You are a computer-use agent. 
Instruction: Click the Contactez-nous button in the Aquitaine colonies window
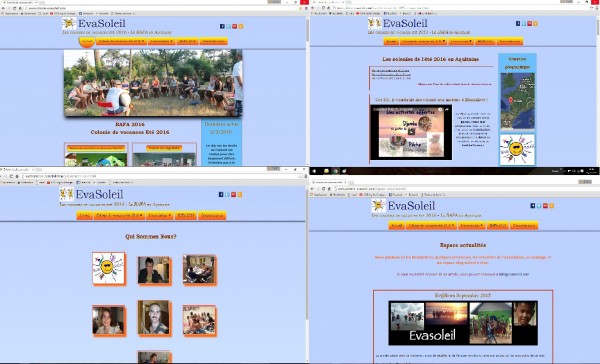pos(510,41)
